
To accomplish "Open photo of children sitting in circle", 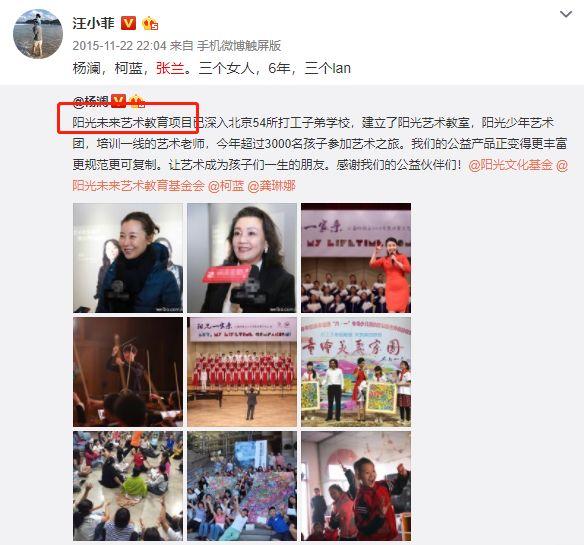I will (x=128, y=486).
